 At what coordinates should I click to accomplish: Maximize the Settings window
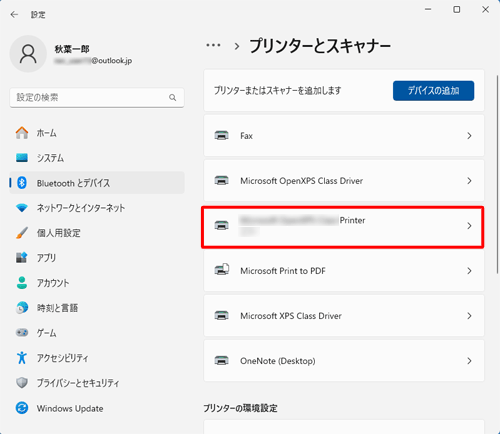pos(457,10)
